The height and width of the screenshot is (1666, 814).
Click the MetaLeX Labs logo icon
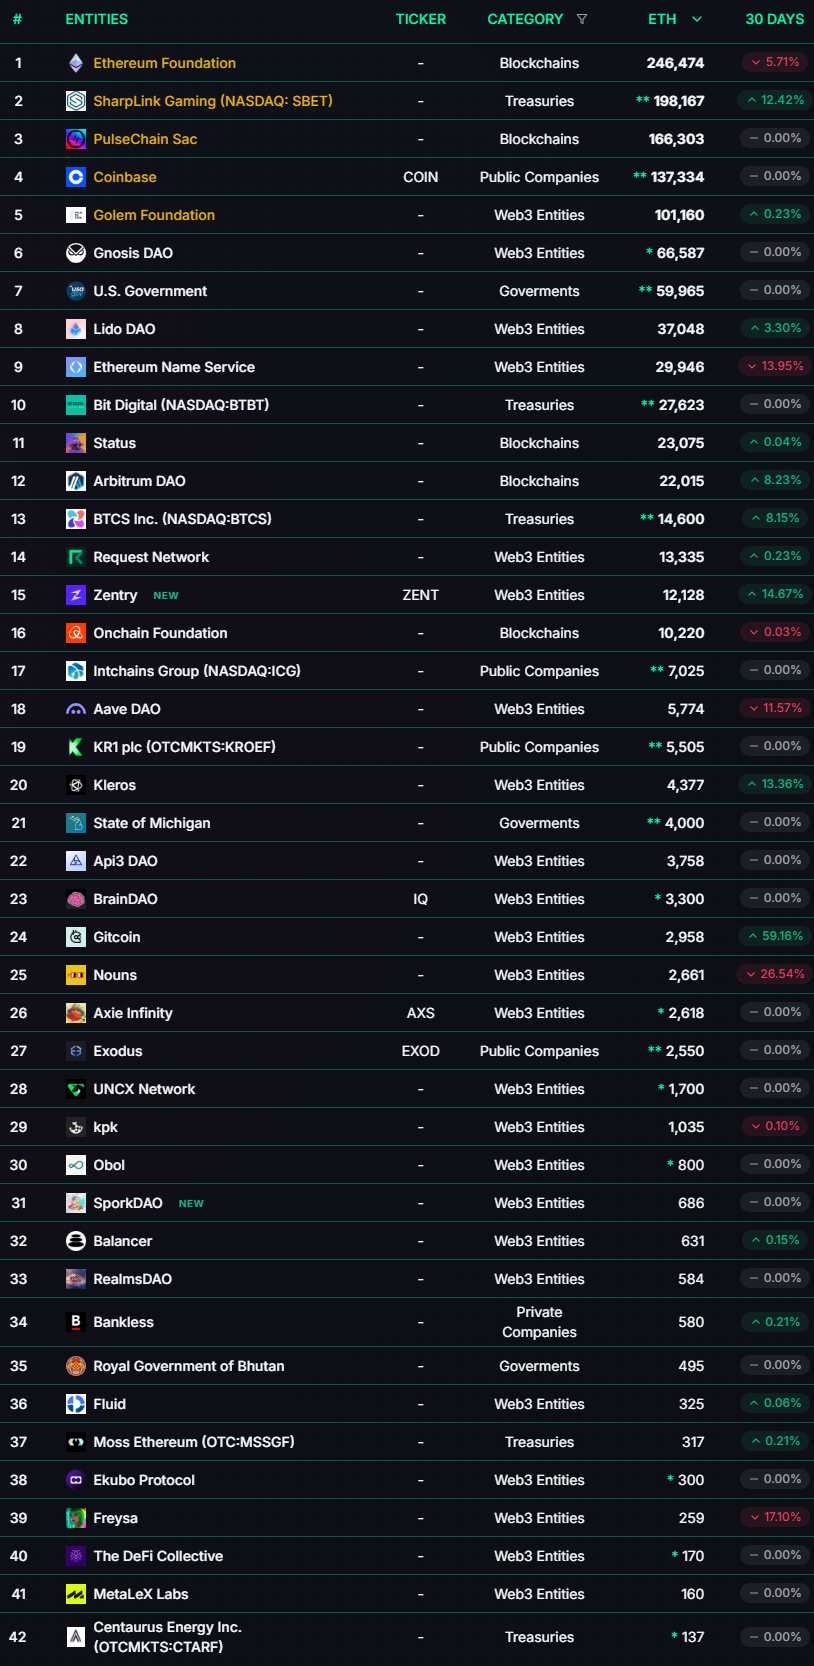(76, 1594)
